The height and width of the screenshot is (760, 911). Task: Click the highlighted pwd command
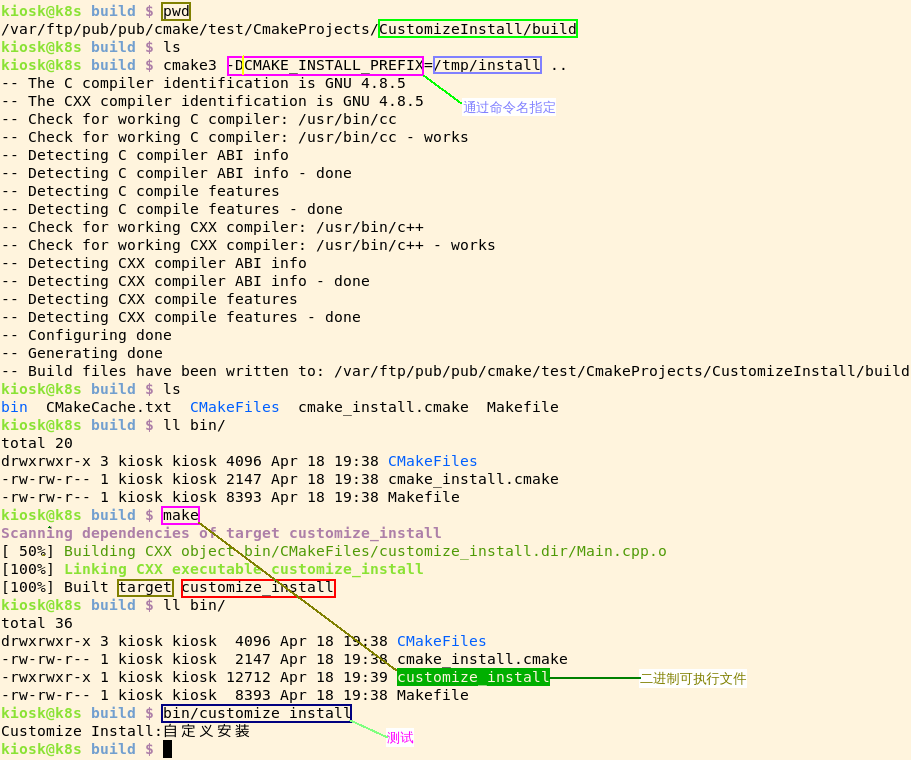175,11
